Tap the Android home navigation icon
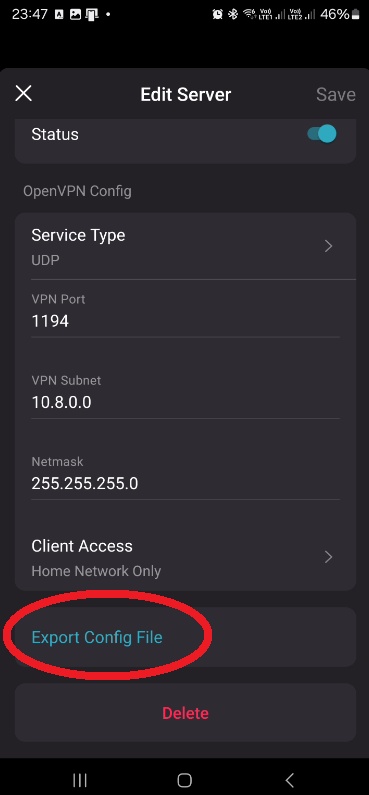Image resolution: width=369 pixels, height=795 pixels. [184, 780]
